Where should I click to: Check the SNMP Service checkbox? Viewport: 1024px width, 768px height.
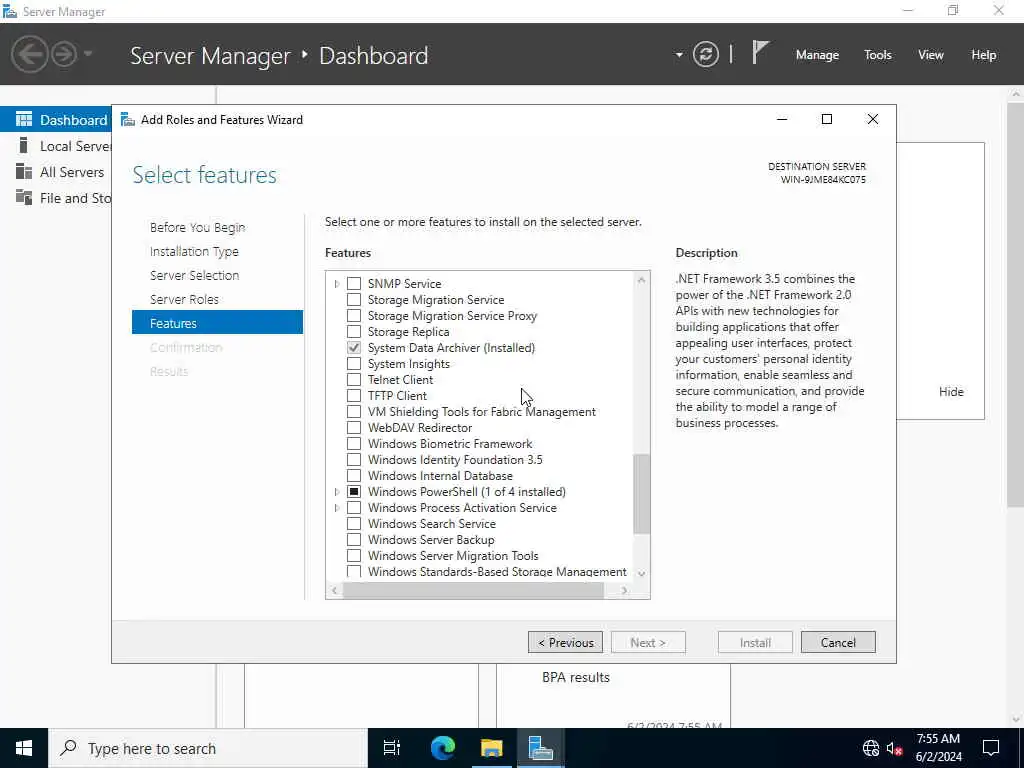[354, 283]
